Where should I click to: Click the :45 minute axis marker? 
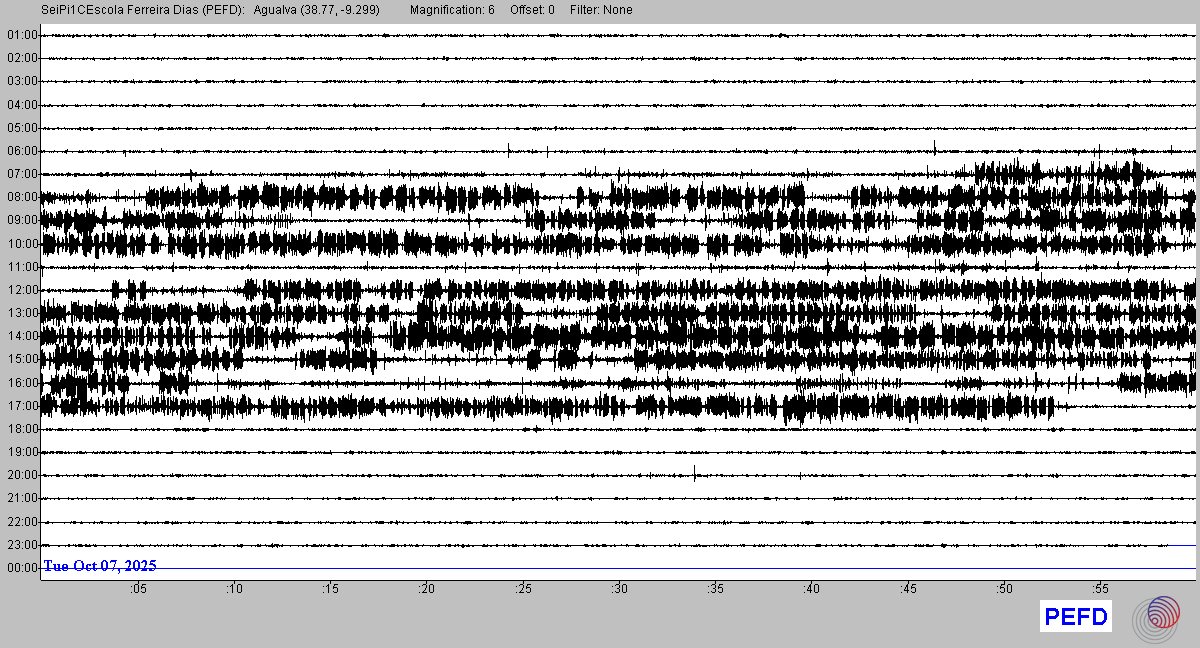(908, 589)
